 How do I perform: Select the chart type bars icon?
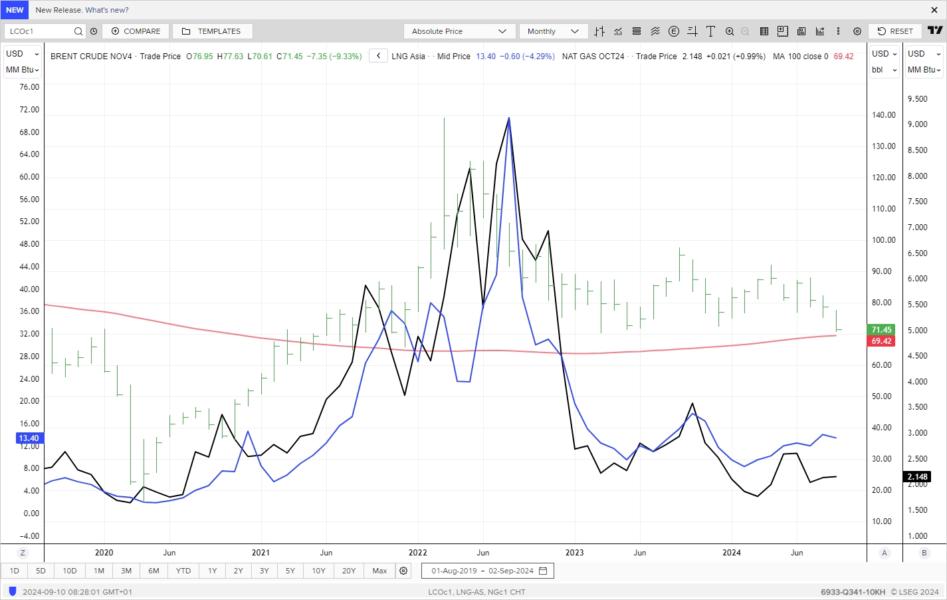pos(600,31)
